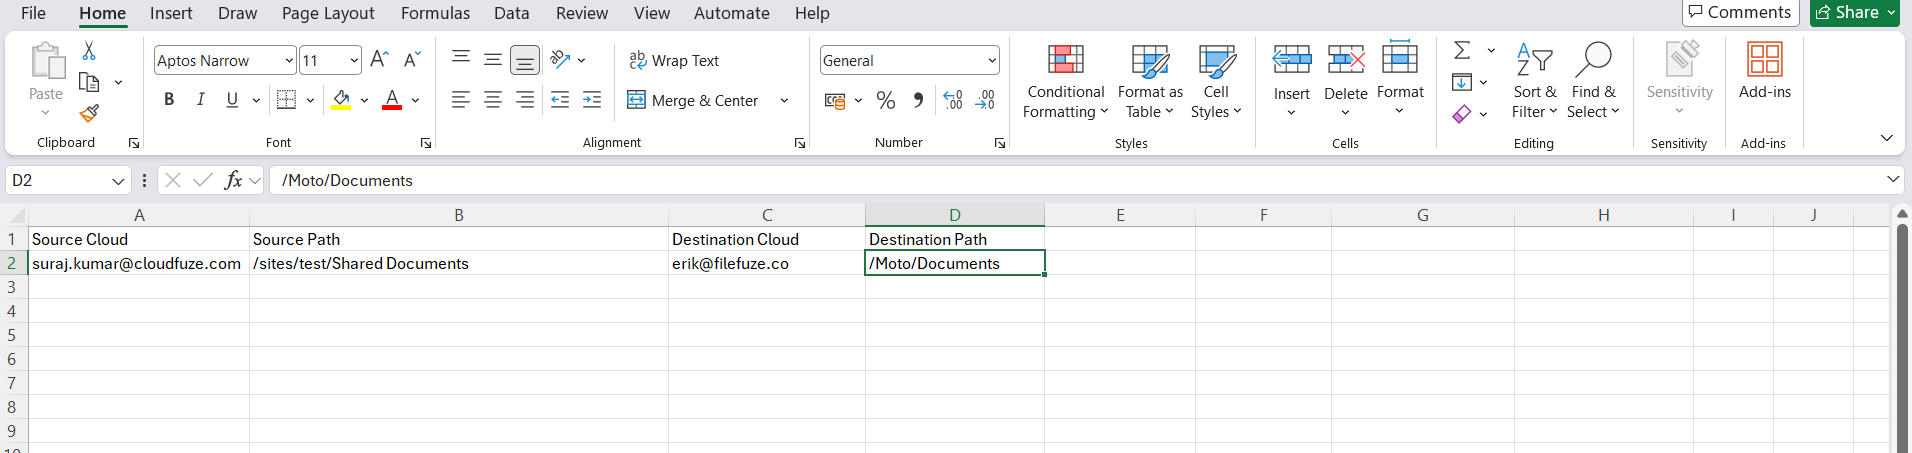Switch to the Insert tab
The width and height of the screenshot is (1912, 453).
coord(171,13)
